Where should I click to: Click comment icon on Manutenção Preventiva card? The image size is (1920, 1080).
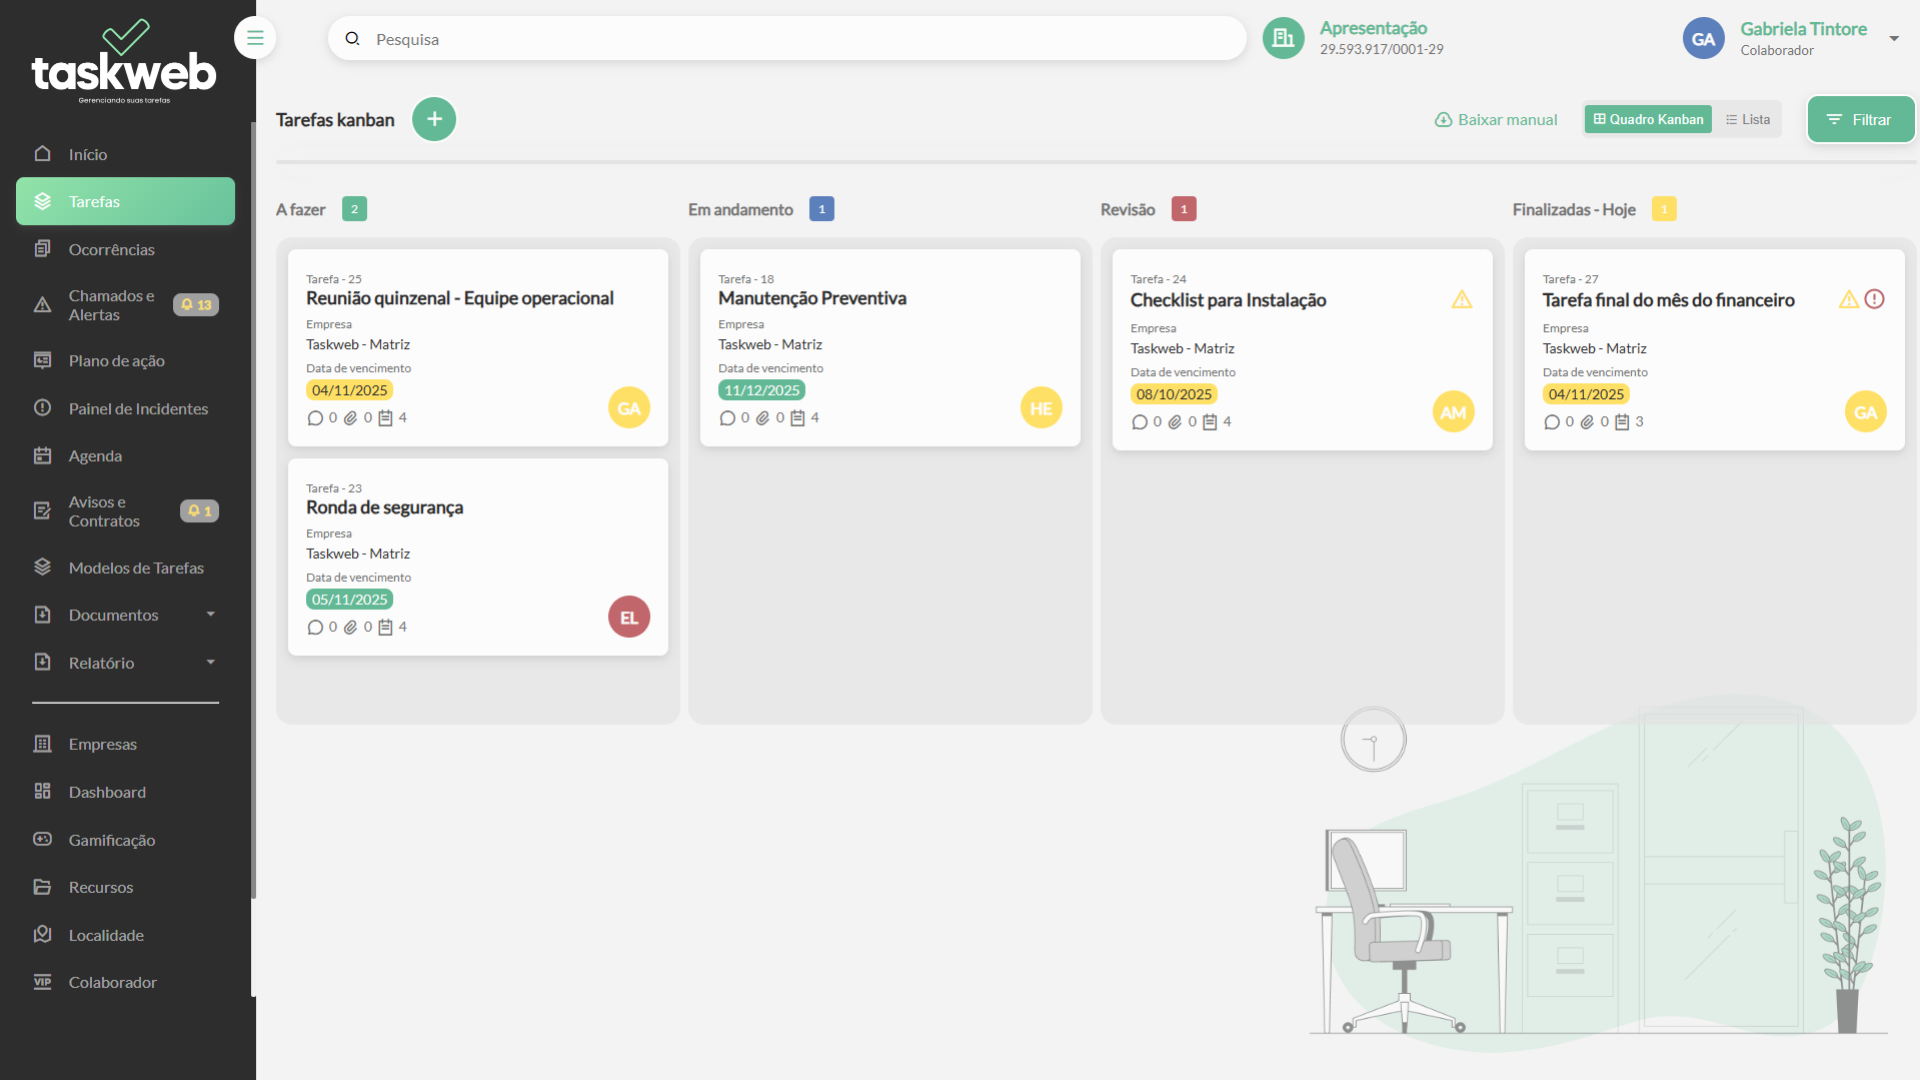click(727, 418)
